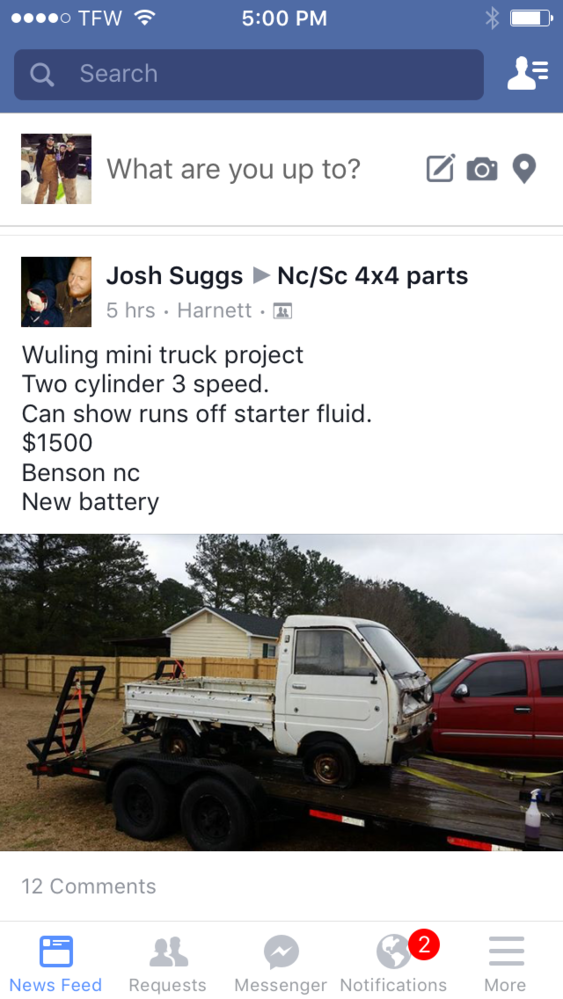Switch to the Requests tab

point(167,962)
